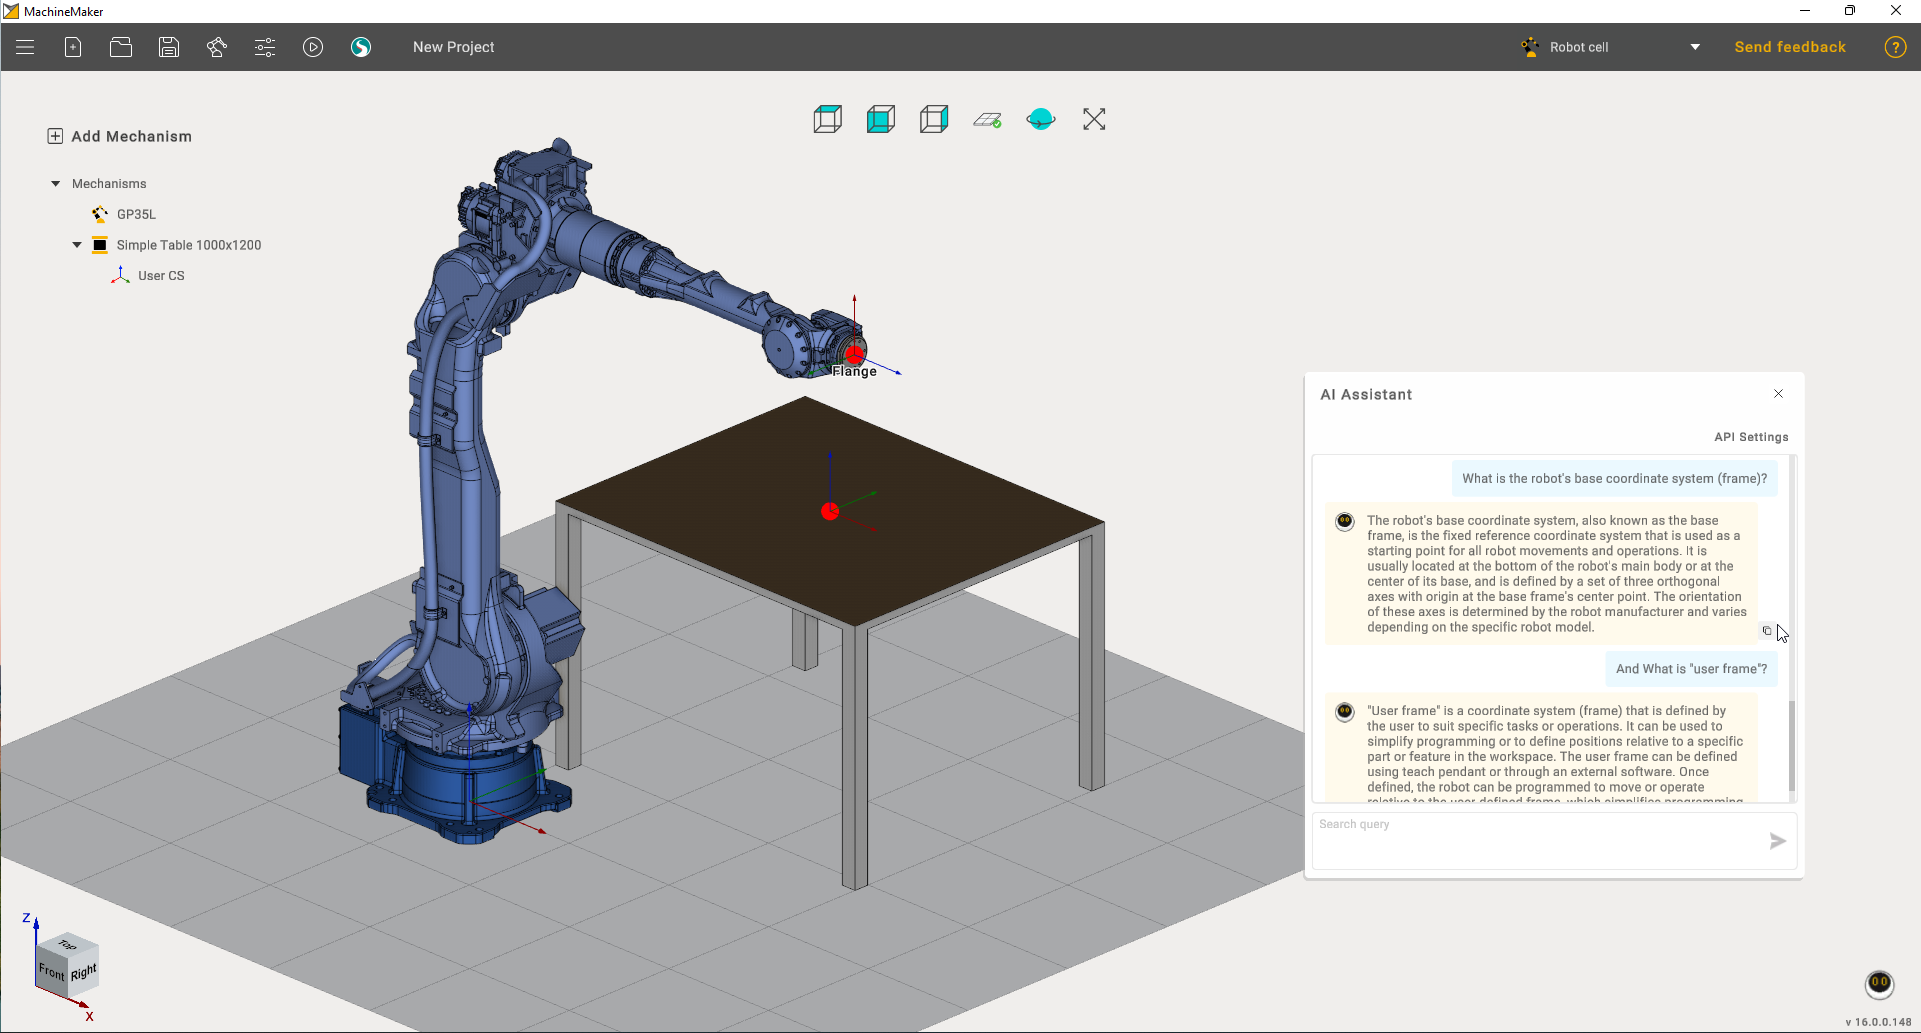1921x1033 pixels.
Task: Start simulation with the play button
Action: tap(313, 47)
